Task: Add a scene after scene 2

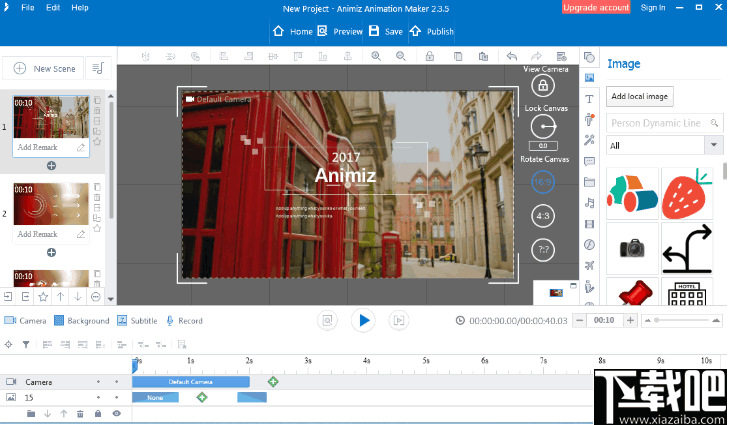Action: (51, 252)
